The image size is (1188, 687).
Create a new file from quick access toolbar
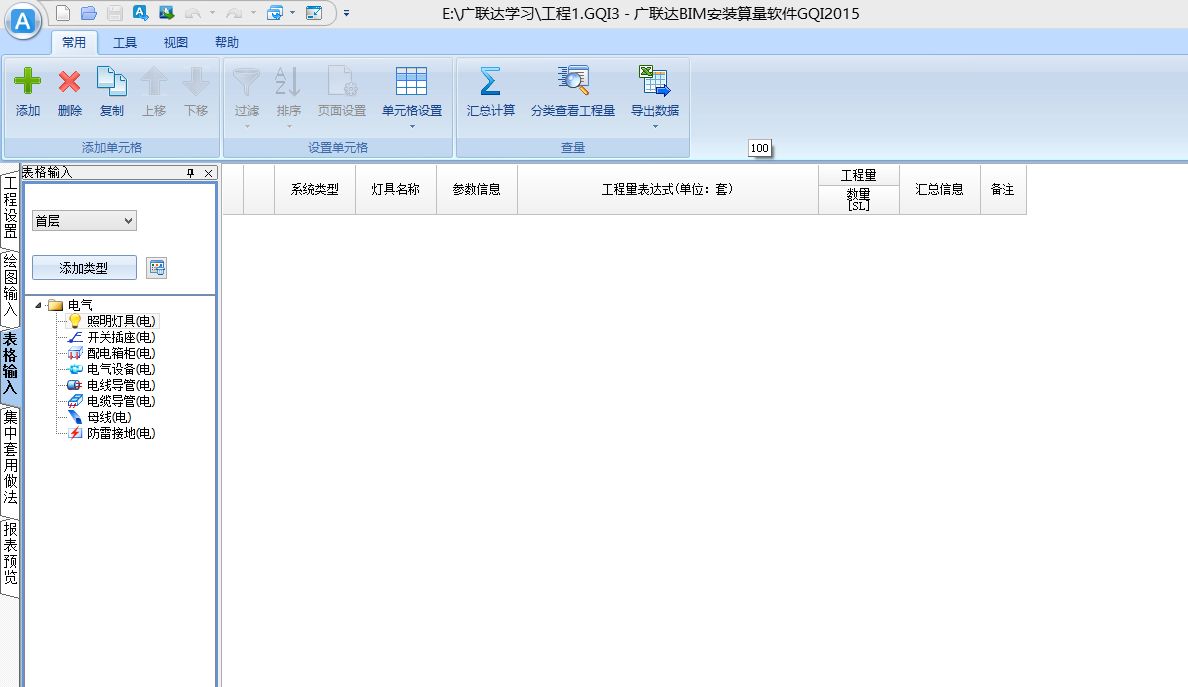64,13
